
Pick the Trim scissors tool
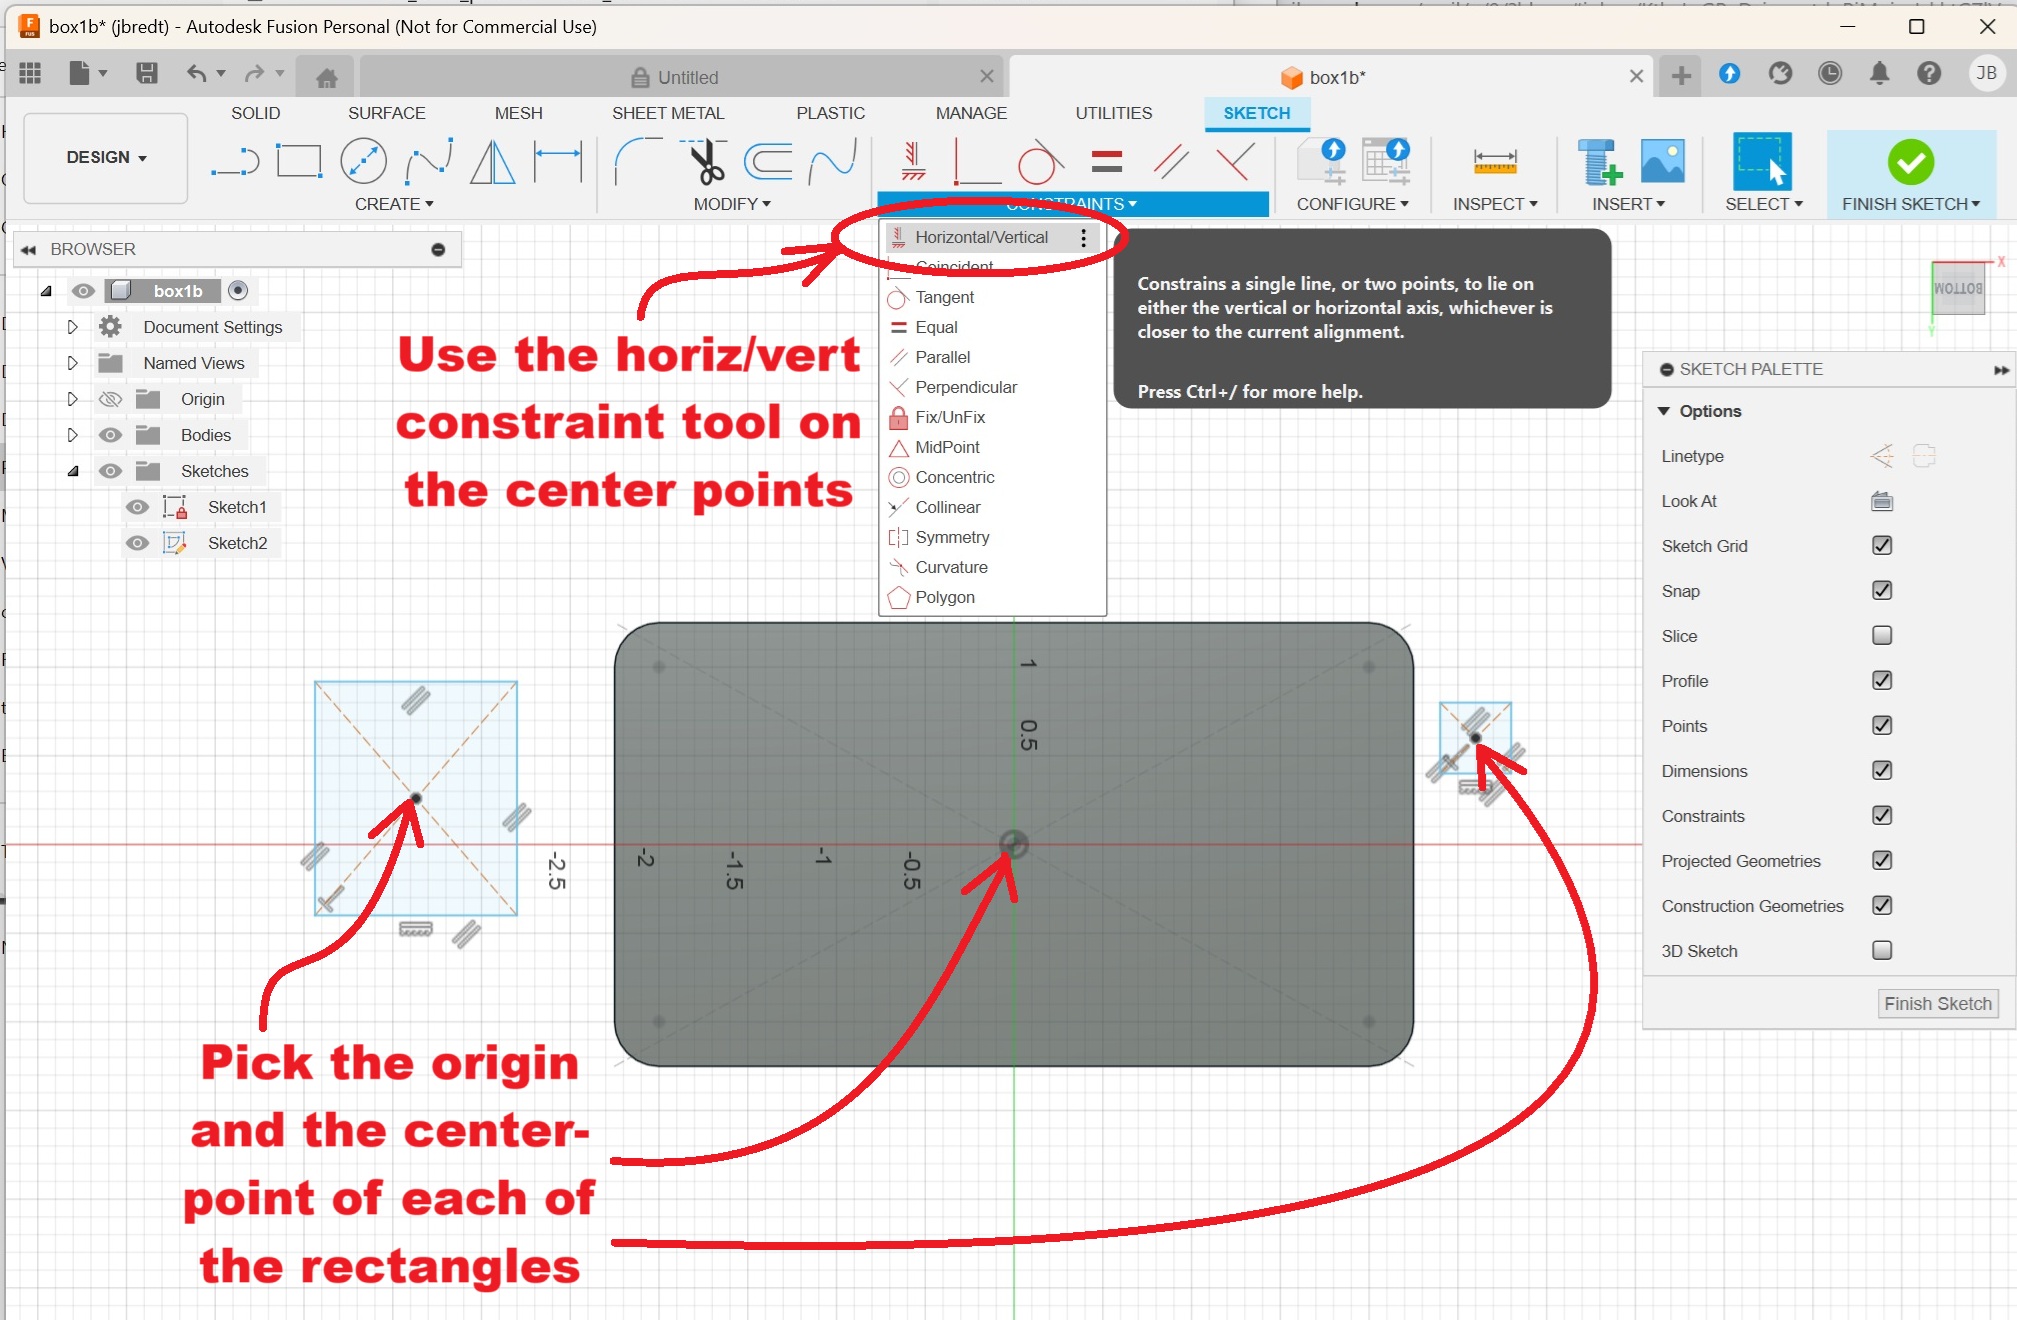tap(707, 161)
